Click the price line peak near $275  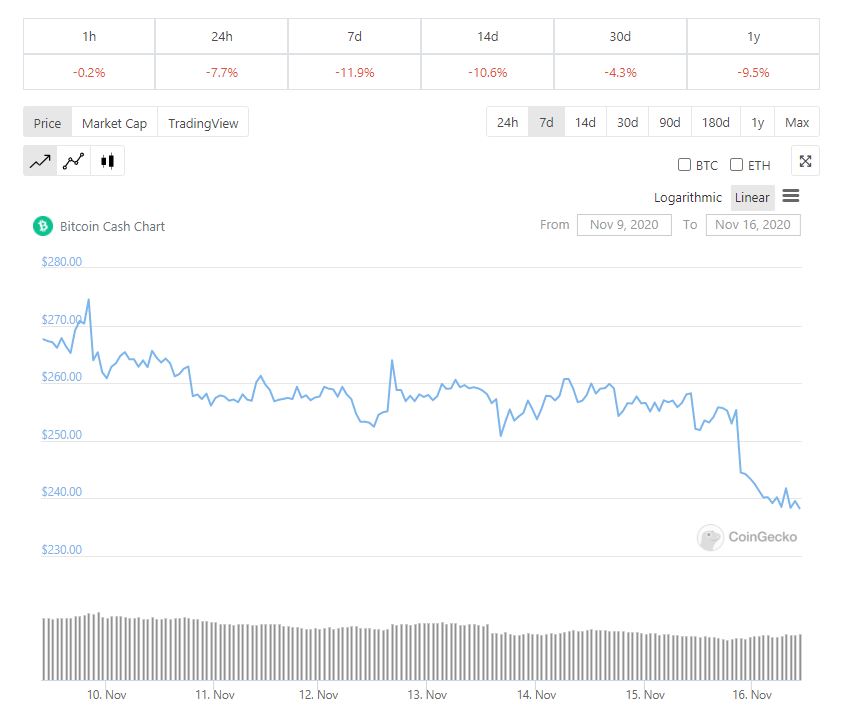[89, 300]
